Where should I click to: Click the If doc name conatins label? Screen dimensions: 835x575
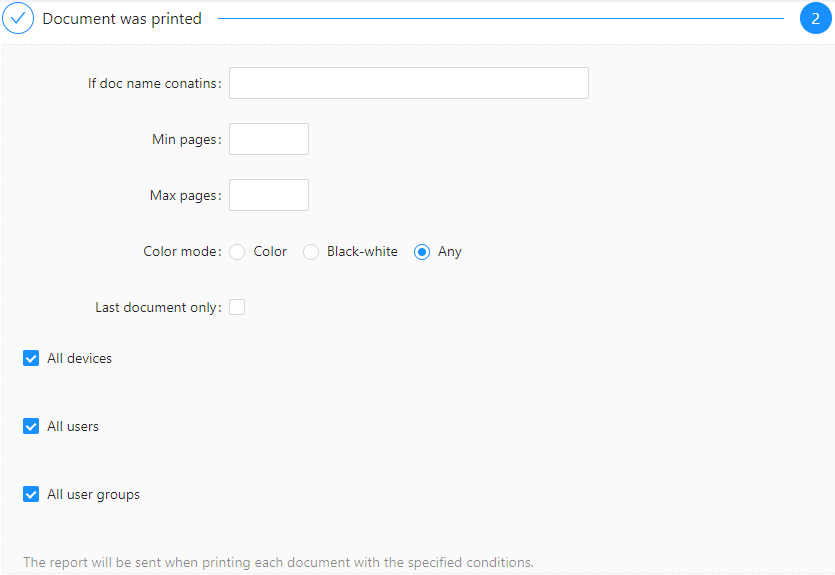(154, 84)
